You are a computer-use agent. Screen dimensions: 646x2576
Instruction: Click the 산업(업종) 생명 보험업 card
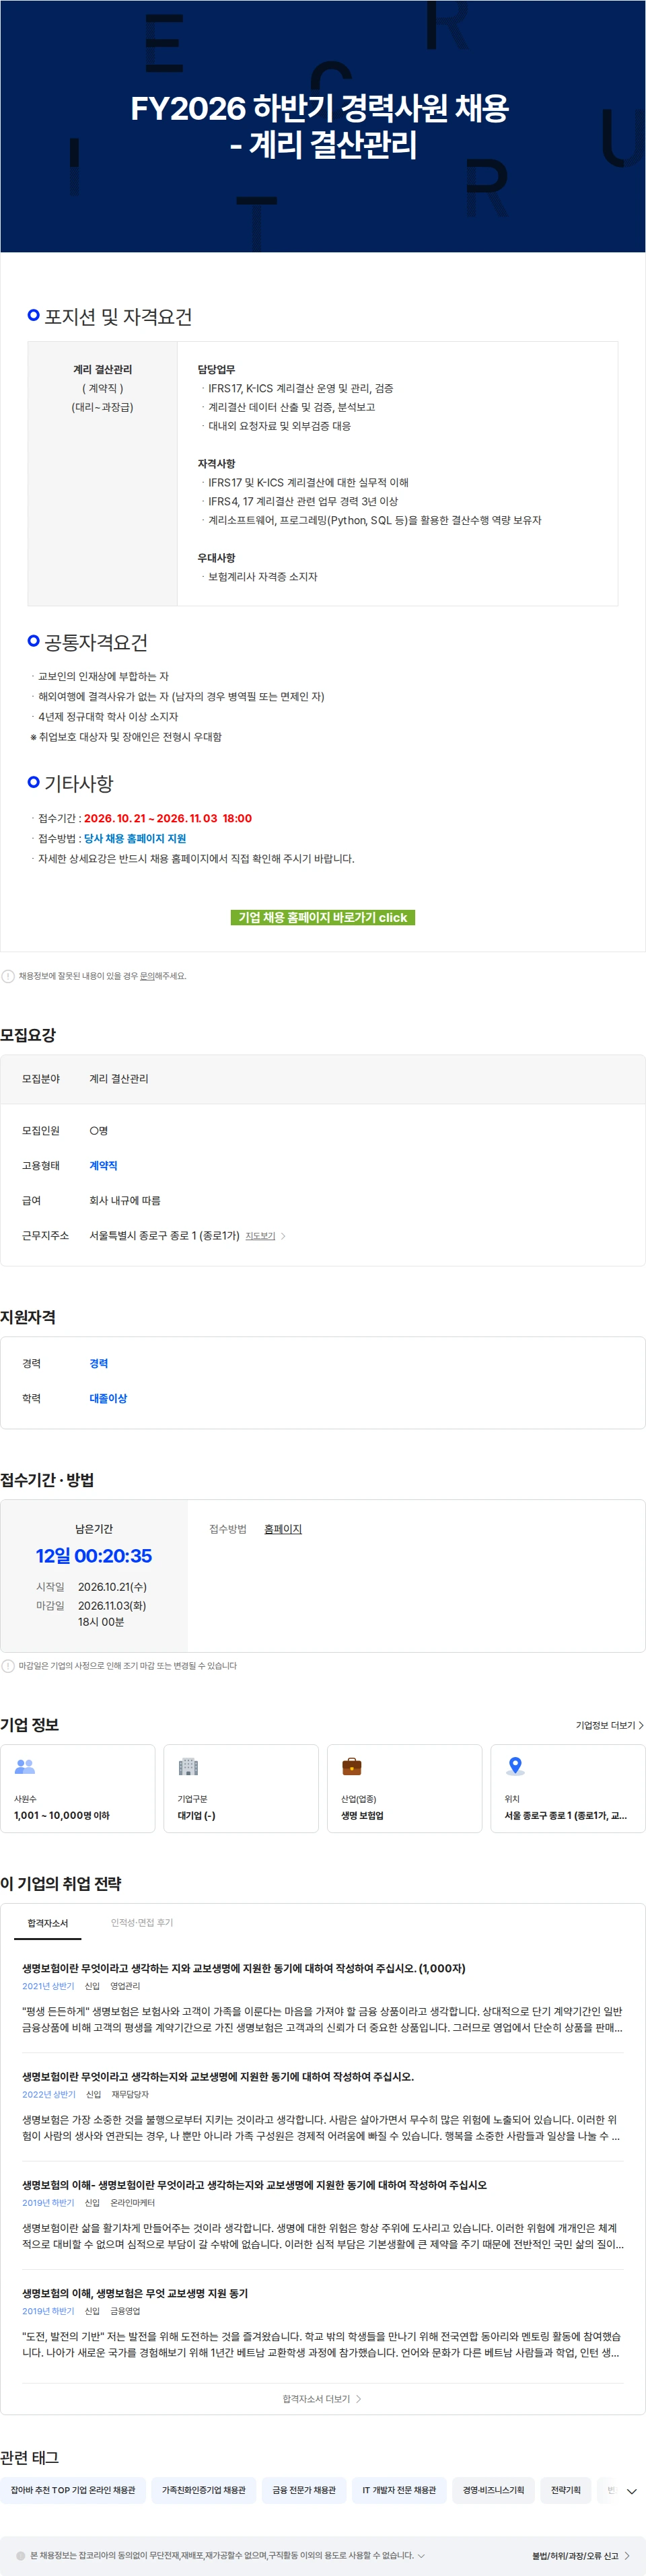click(x=404, y=1789)
